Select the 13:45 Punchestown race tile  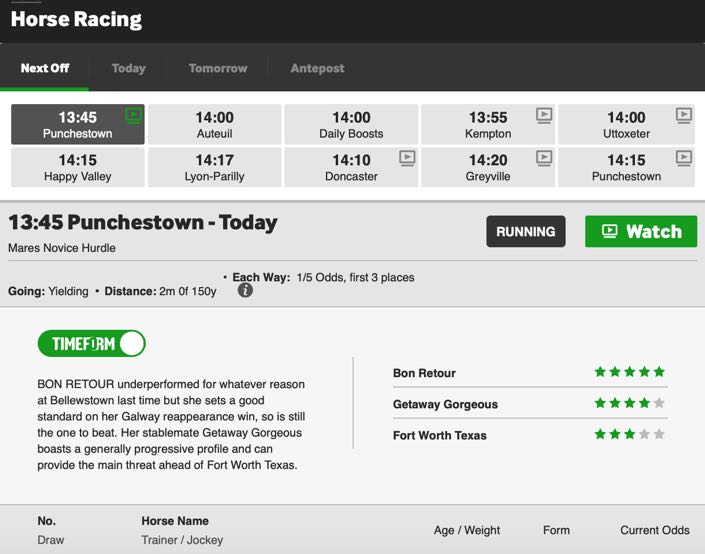click(78, 125)
